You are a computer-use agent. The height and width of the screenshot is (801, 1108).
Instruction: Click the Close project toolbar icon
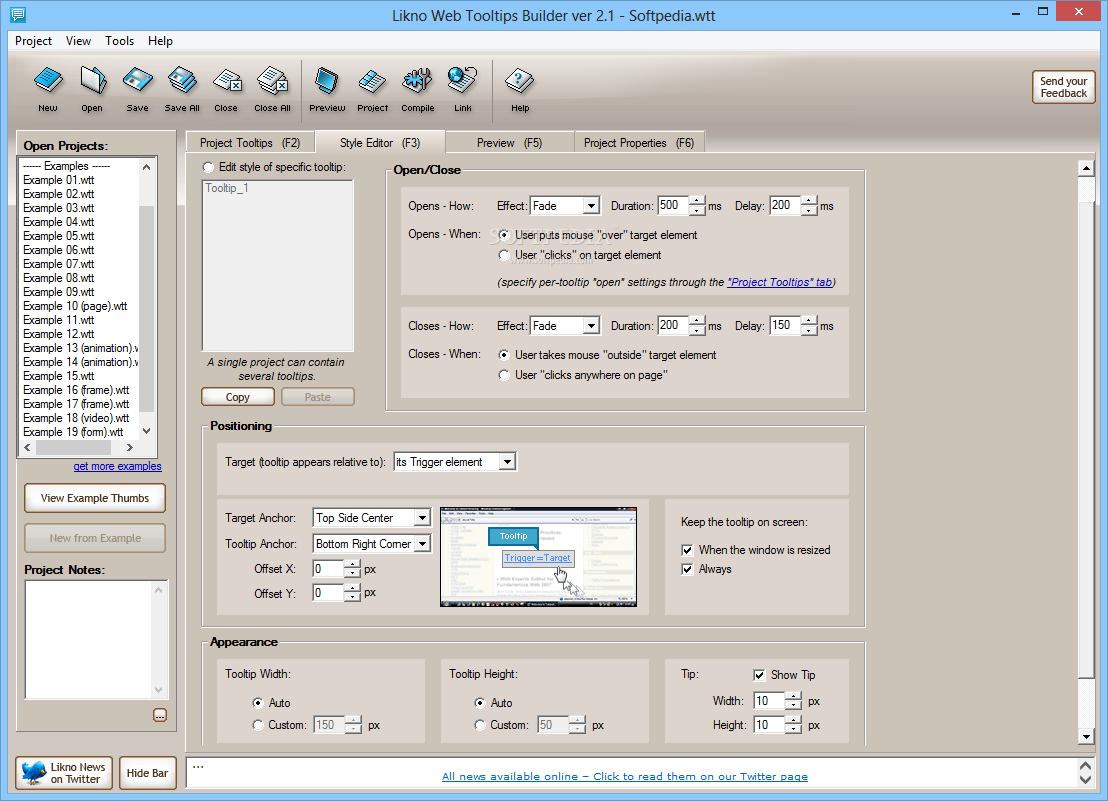click(x=226, y=89)
